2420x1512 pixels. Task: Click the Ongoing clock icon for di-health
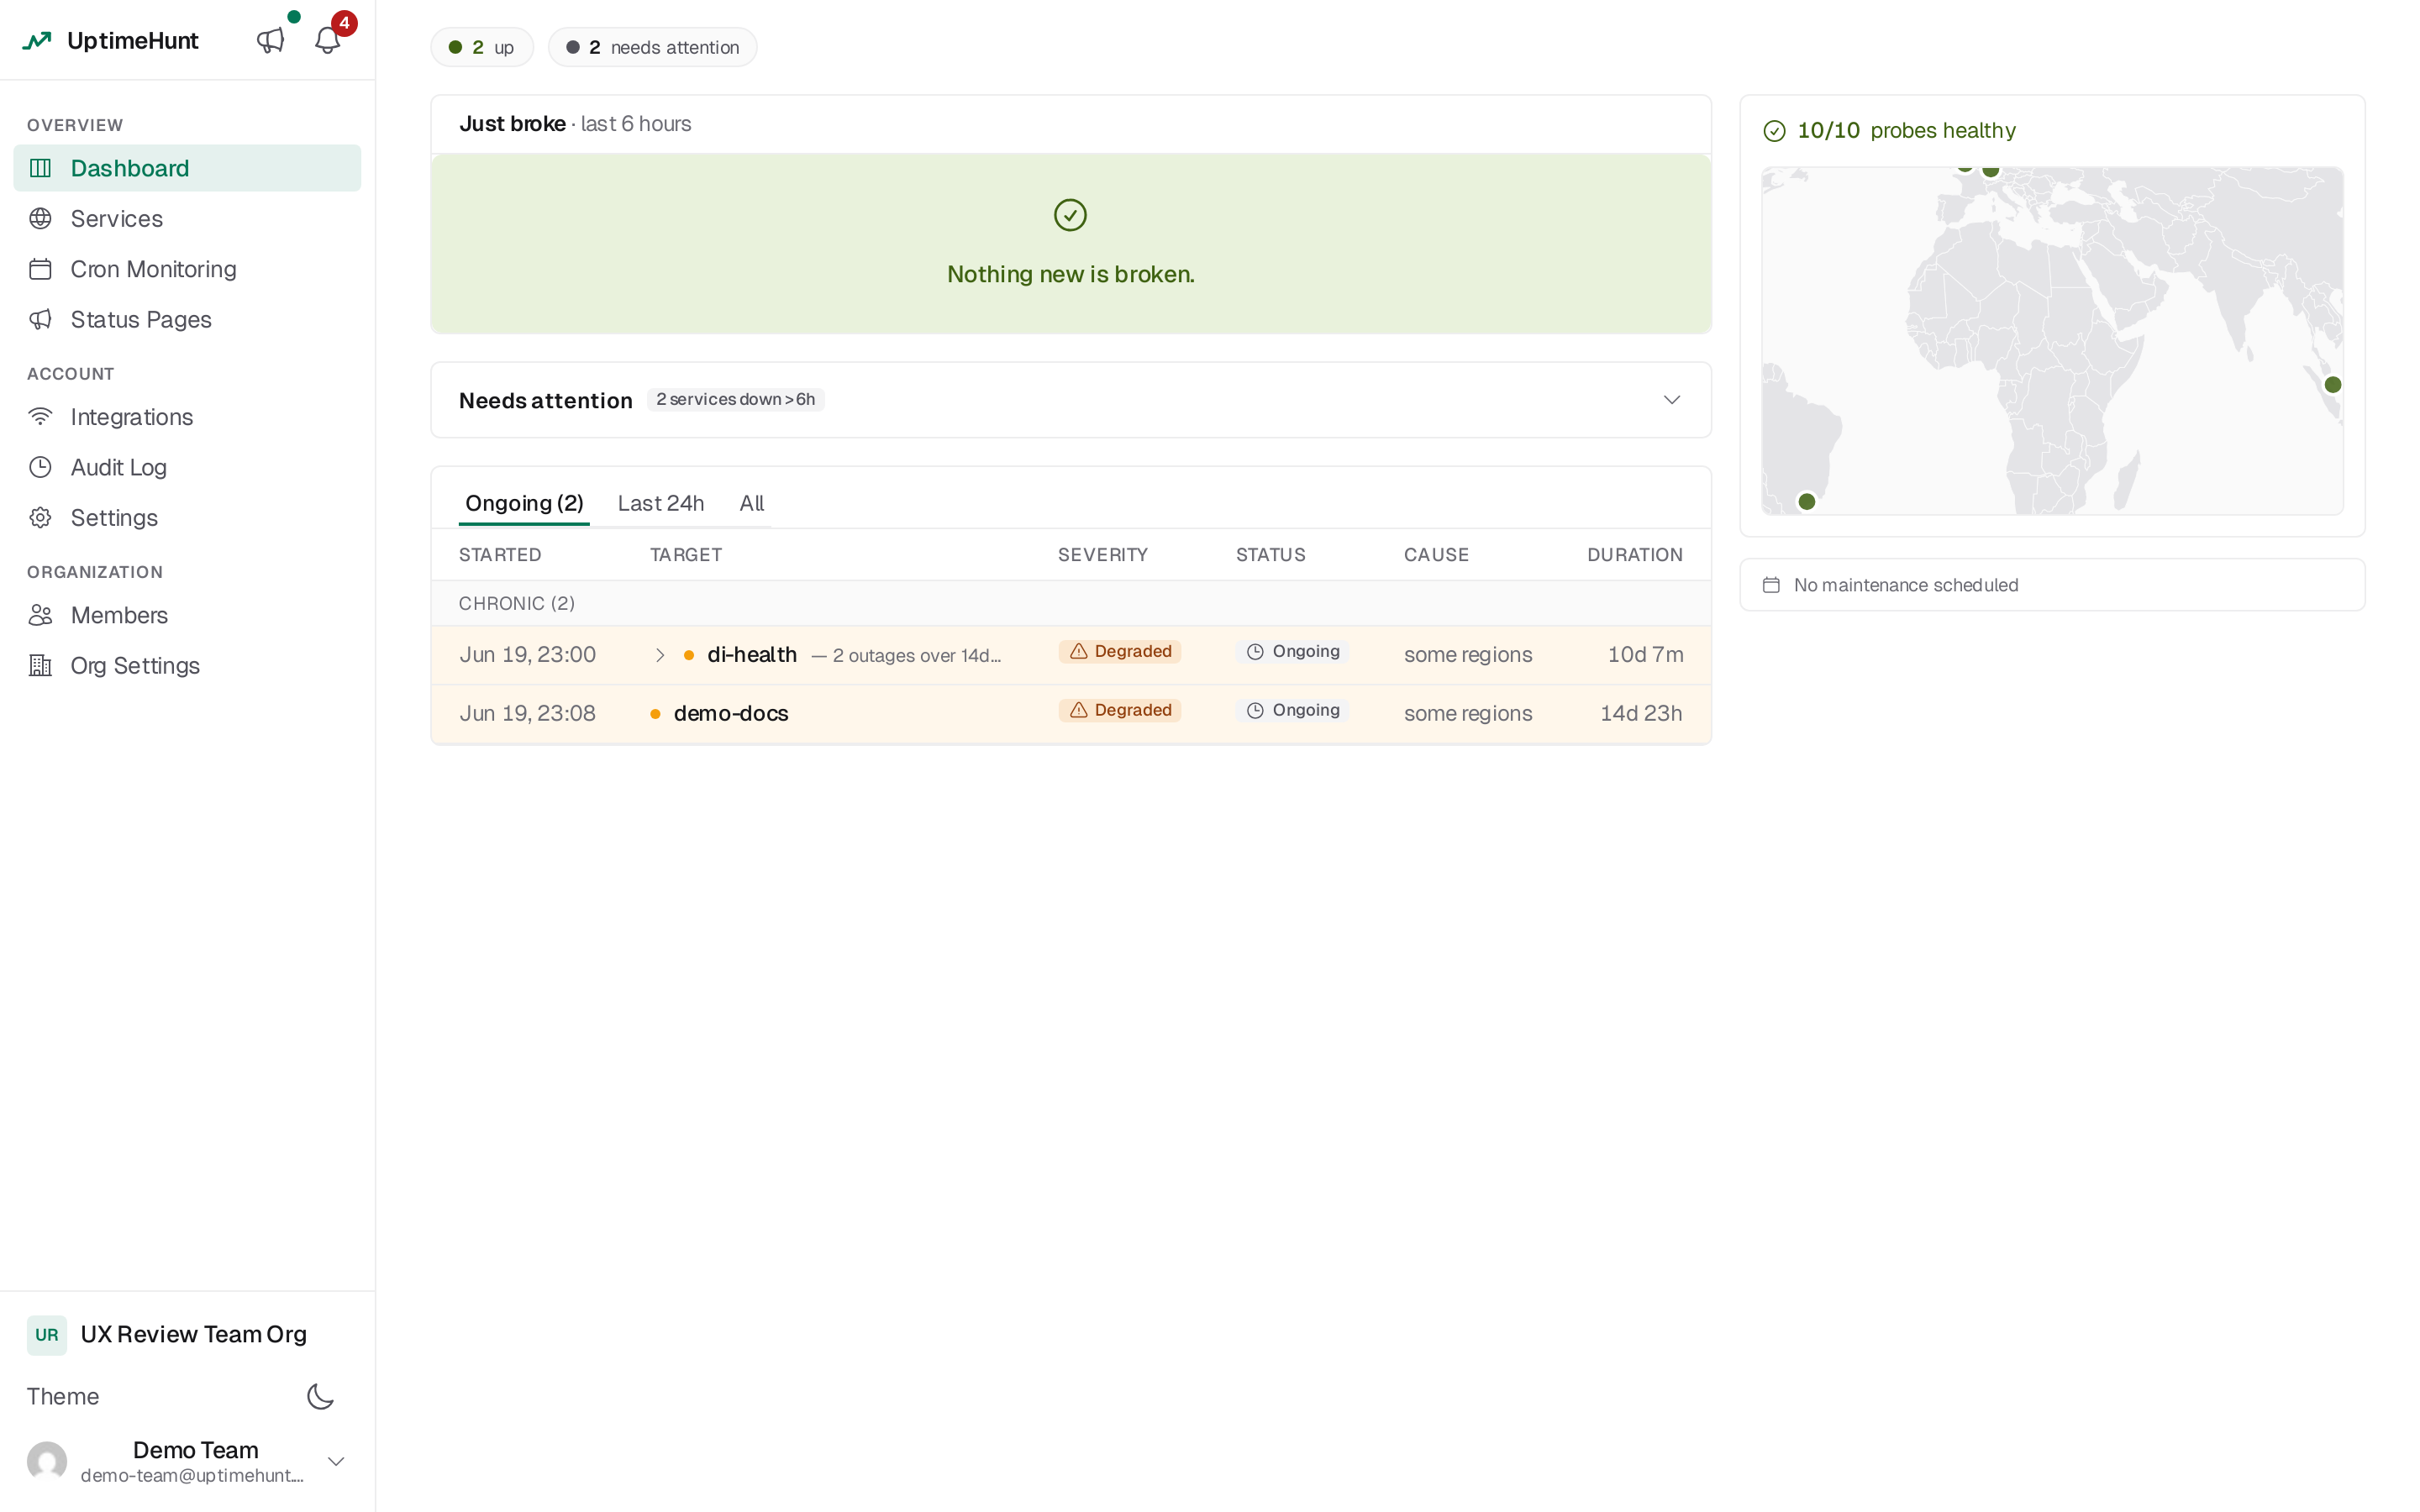click(x=1255, y=652)
